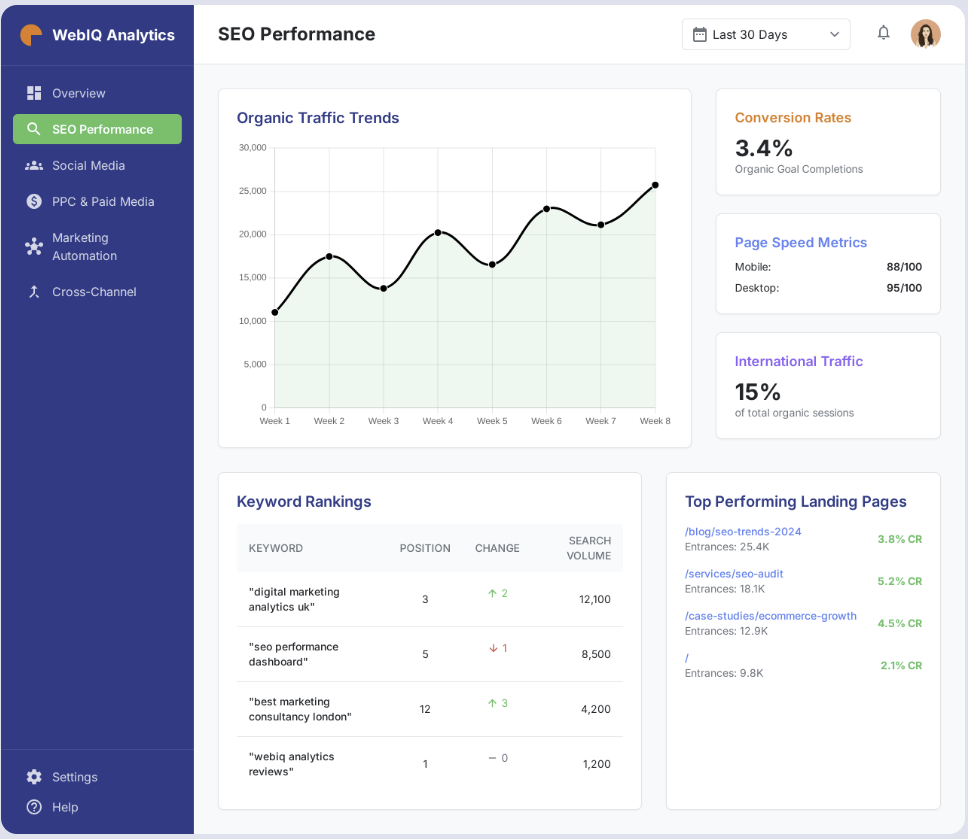968x839 pixels.
Task: Open the Last 30 Days date dropdown
Action: pos(766,34)
